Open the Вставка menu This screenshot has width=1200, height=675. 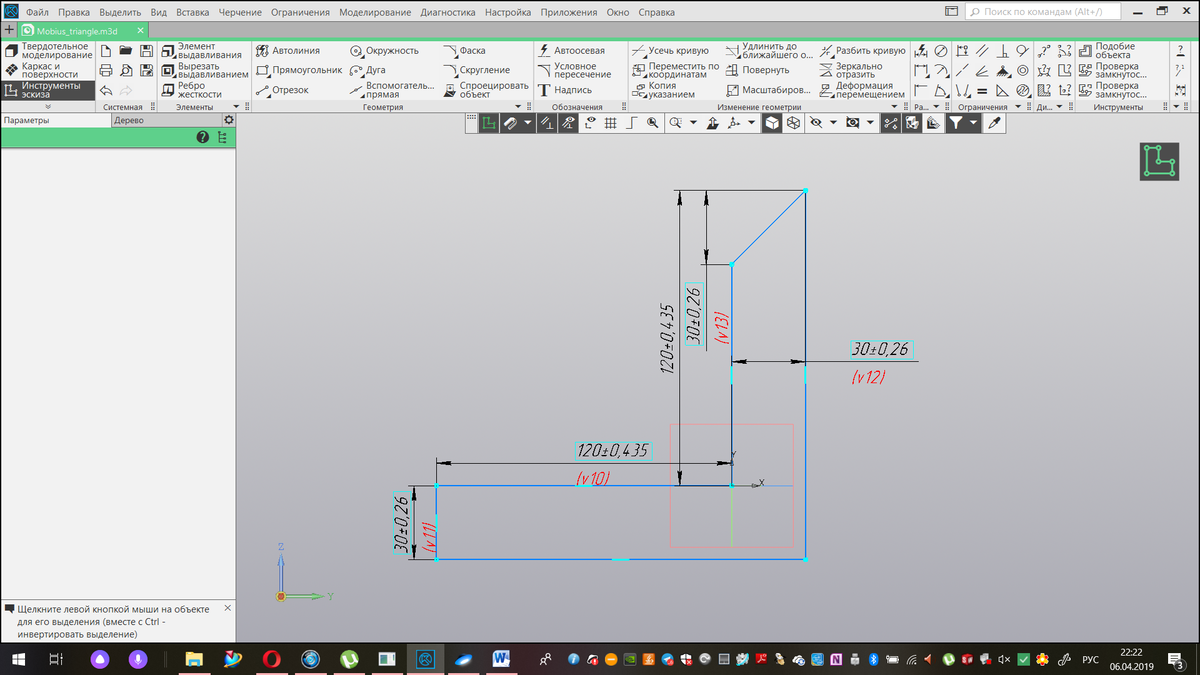[x=193, y=12]
